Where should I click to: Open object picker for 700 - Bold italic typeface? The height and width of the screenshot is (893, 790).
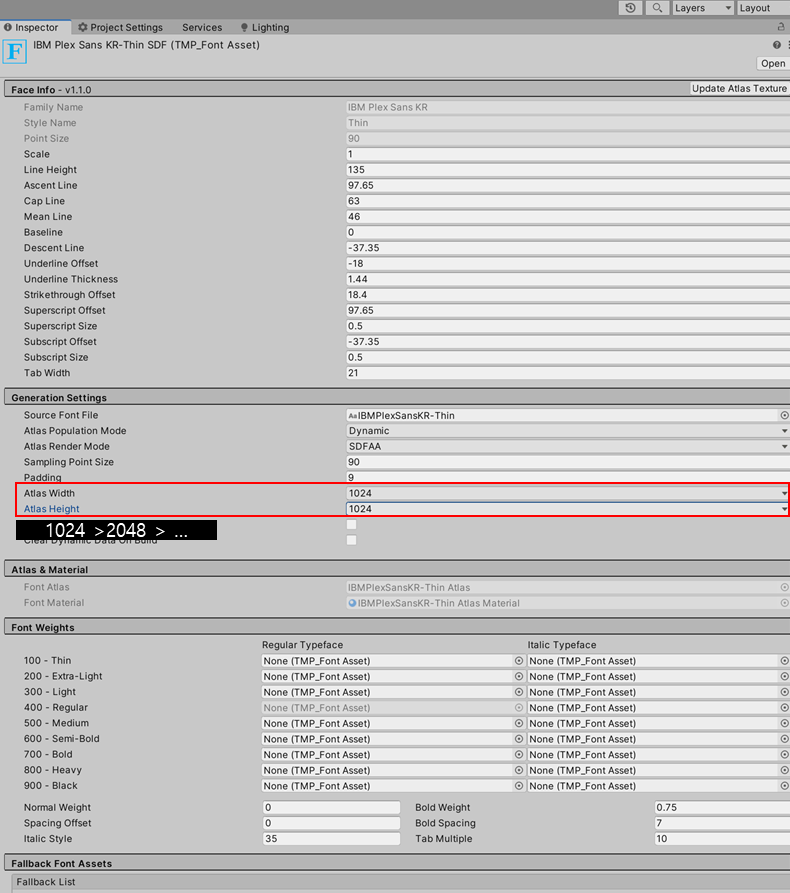click(x=784, y=755)
